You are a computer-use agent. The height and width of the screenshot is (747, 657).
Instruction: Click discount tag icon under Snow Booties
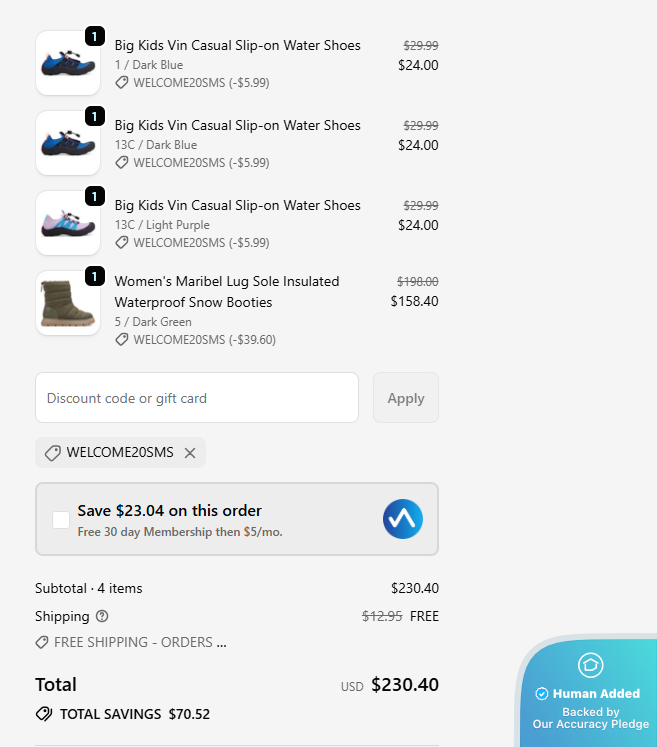(x=122, y=340)
